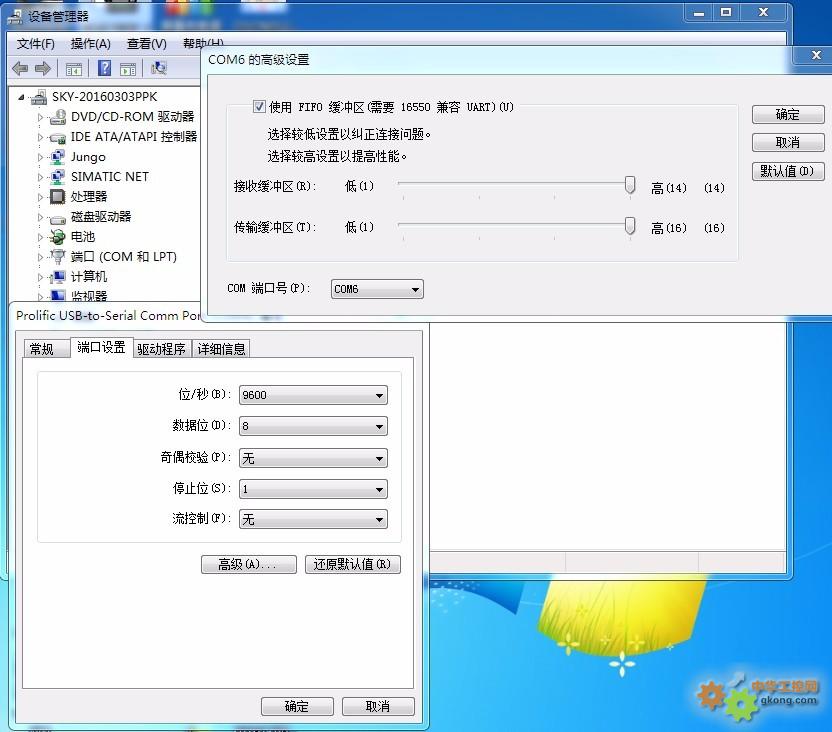Open the 数据位 data bits dropdown

coord(313,426)
